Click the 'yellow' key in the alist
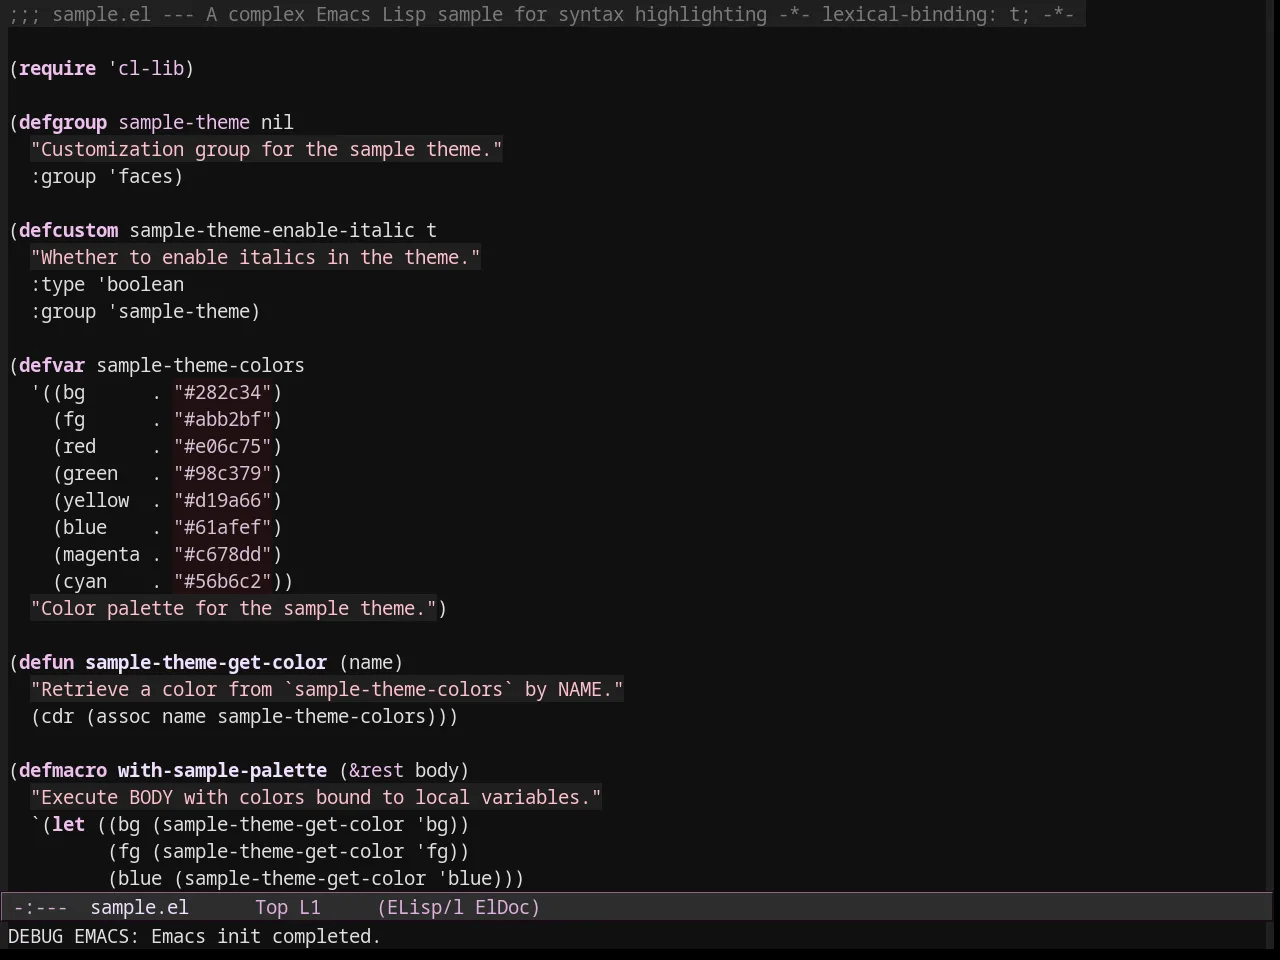The image size is (1280, 960). 96,500
